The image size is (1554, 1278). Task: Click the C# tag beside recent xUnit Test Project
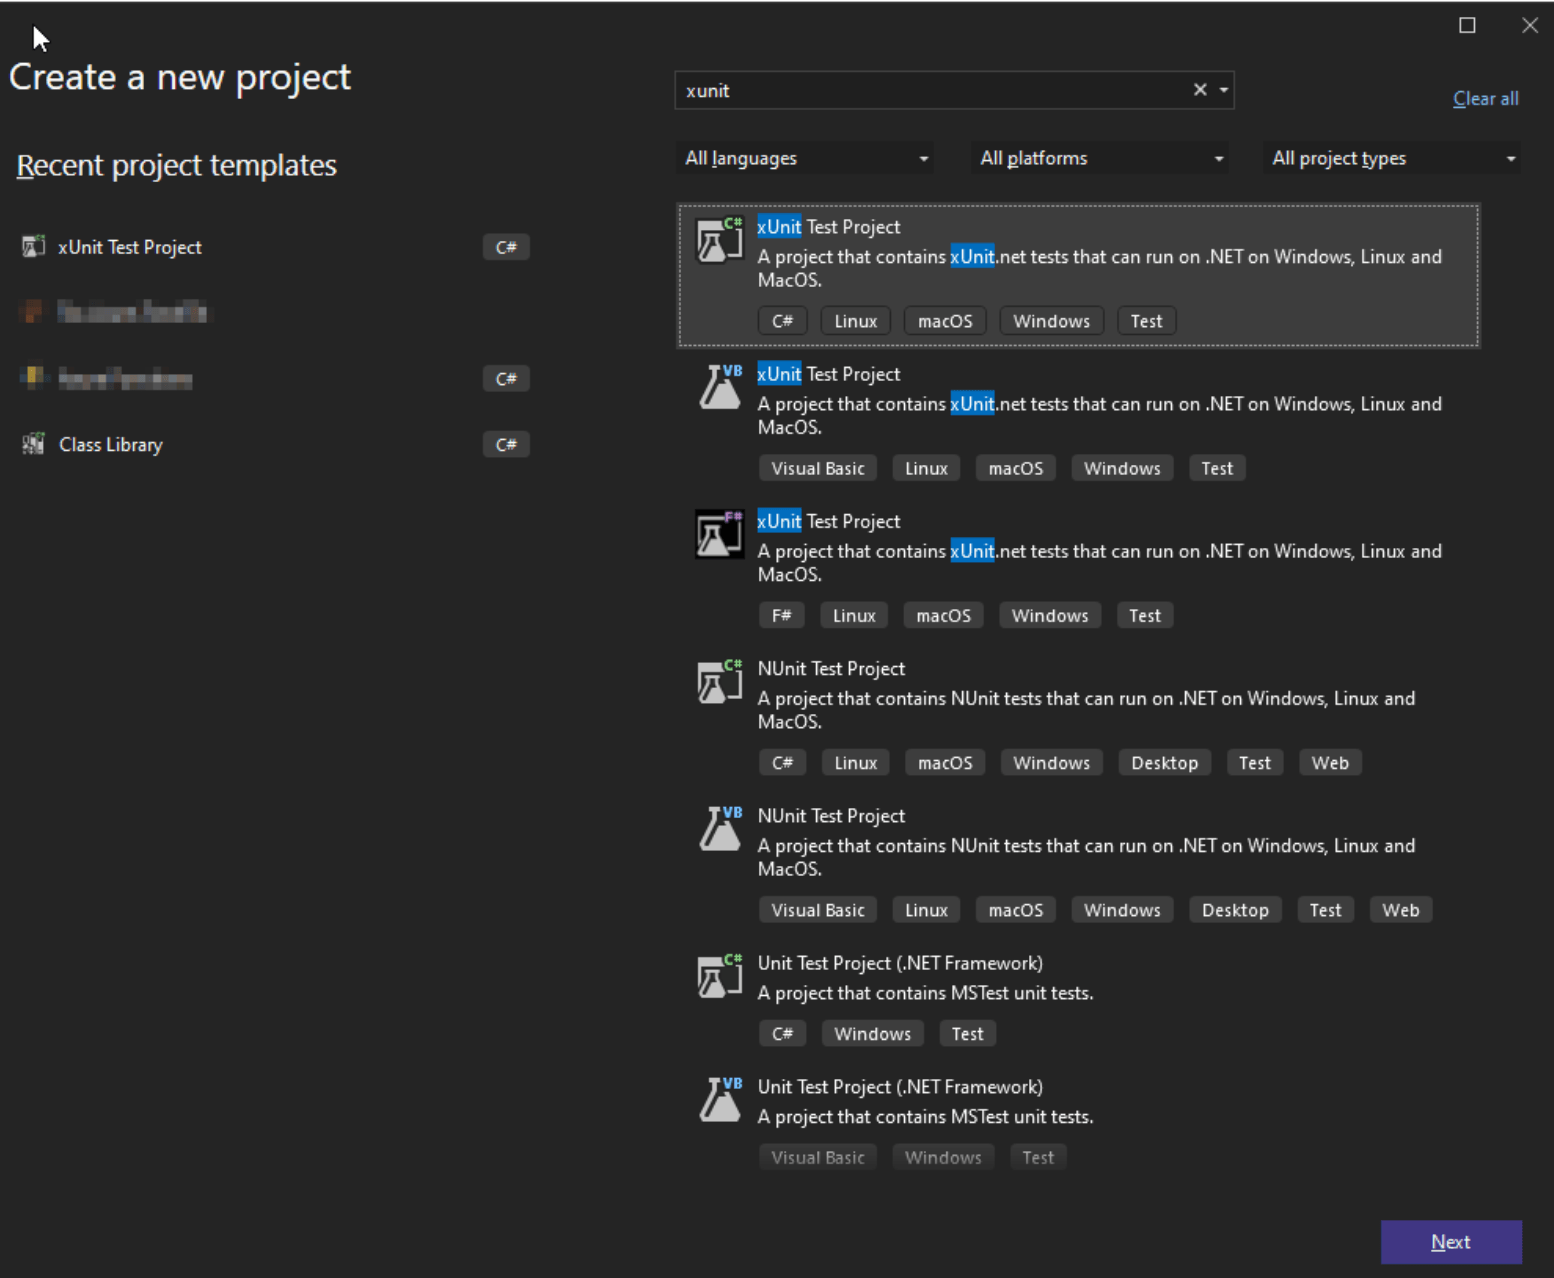pyautogui.click(x=506, y=247)
